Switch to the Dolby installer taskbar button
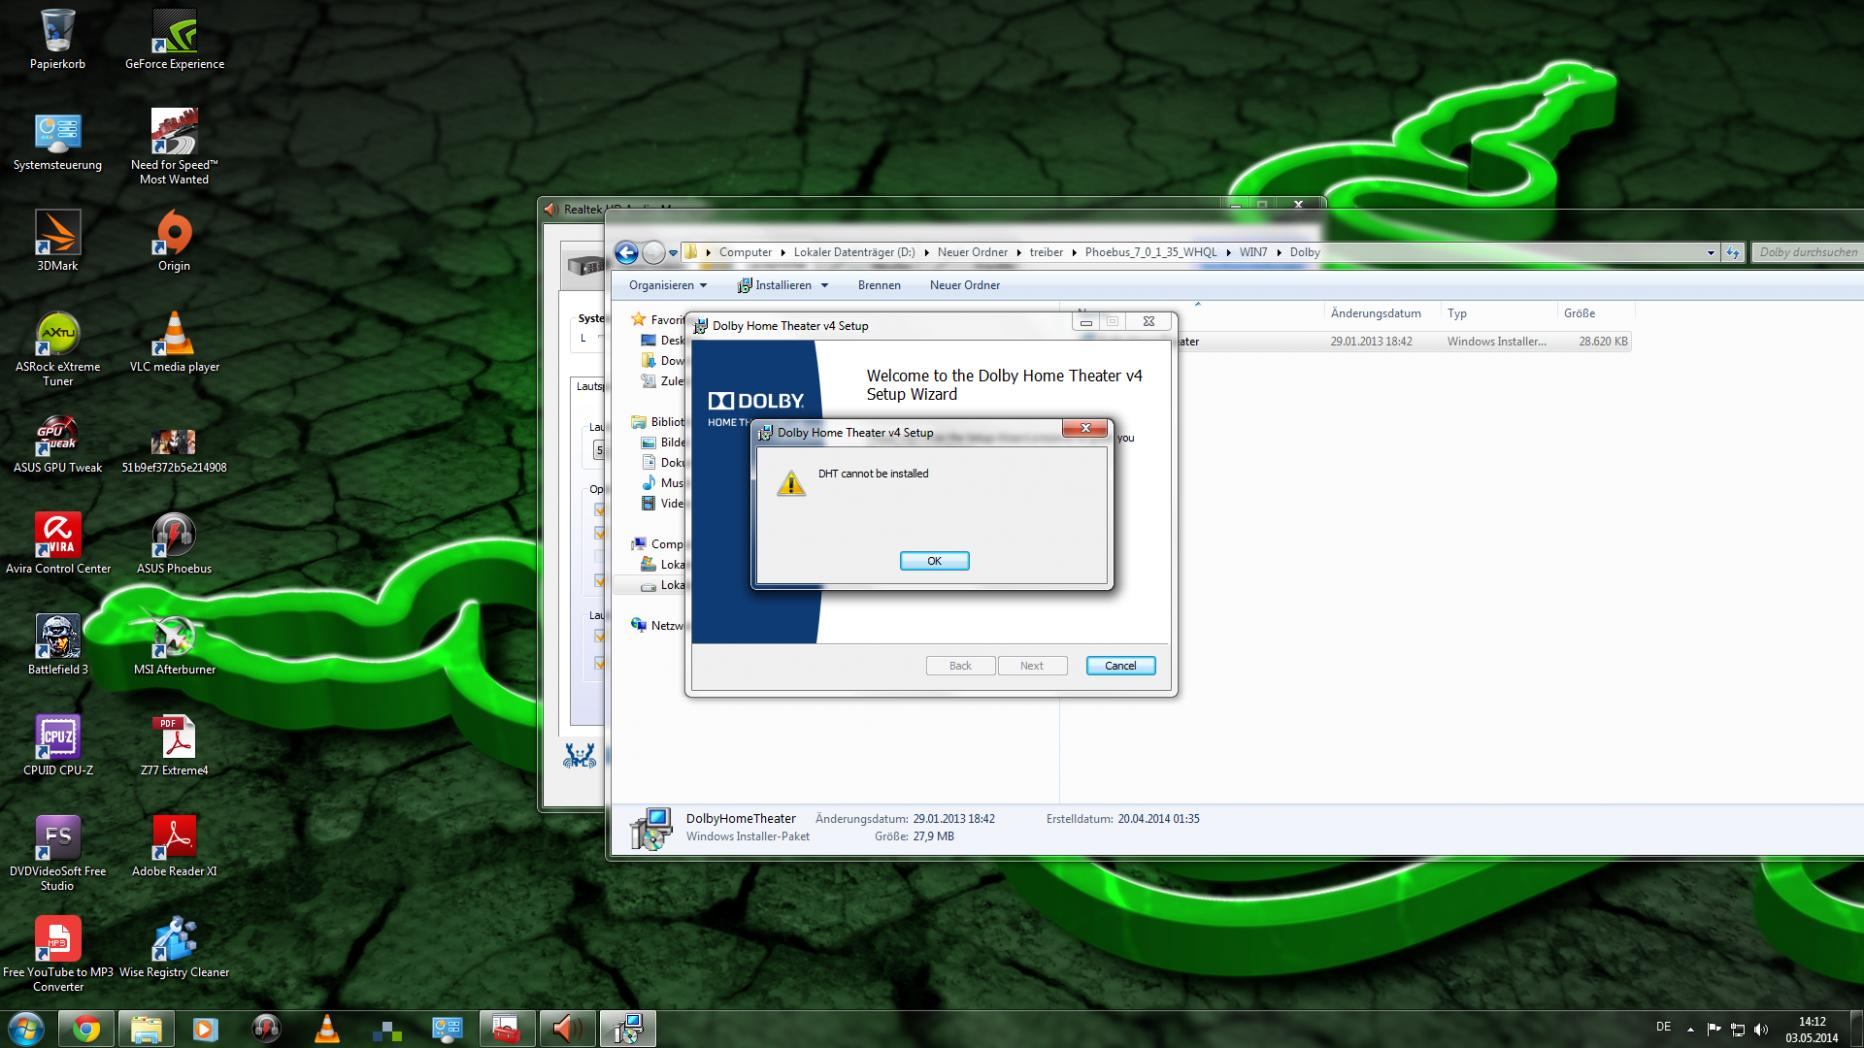1864x1048 pixels. (x=628, y=1029)
